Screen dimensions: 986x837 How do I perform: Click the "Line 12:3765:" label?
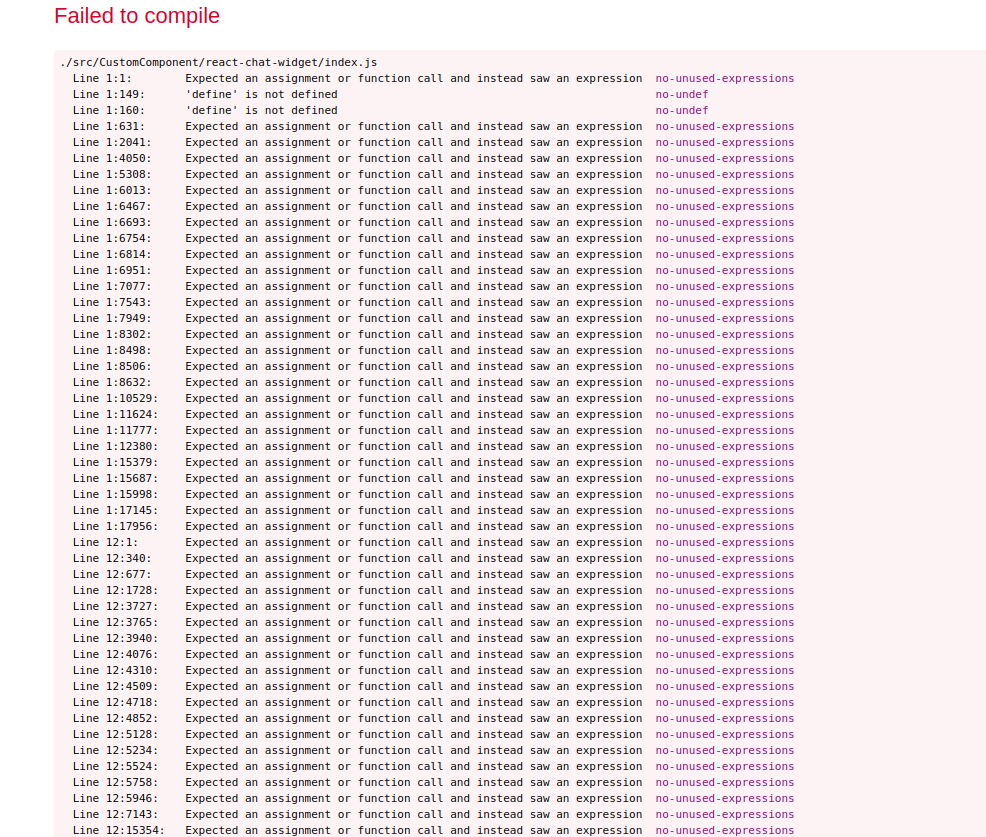(x=116, y=623)
